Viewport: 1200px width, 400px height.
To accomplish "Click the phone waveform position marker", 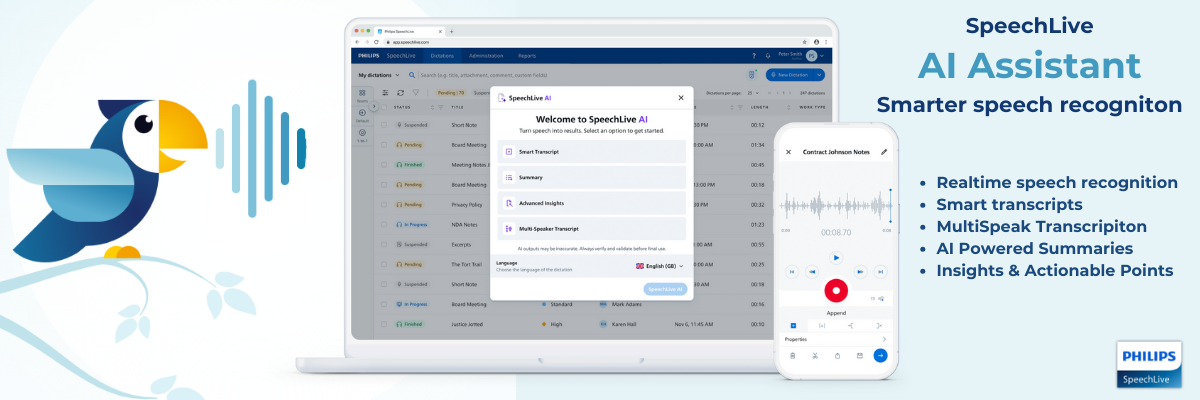I will tap(890, 205).
